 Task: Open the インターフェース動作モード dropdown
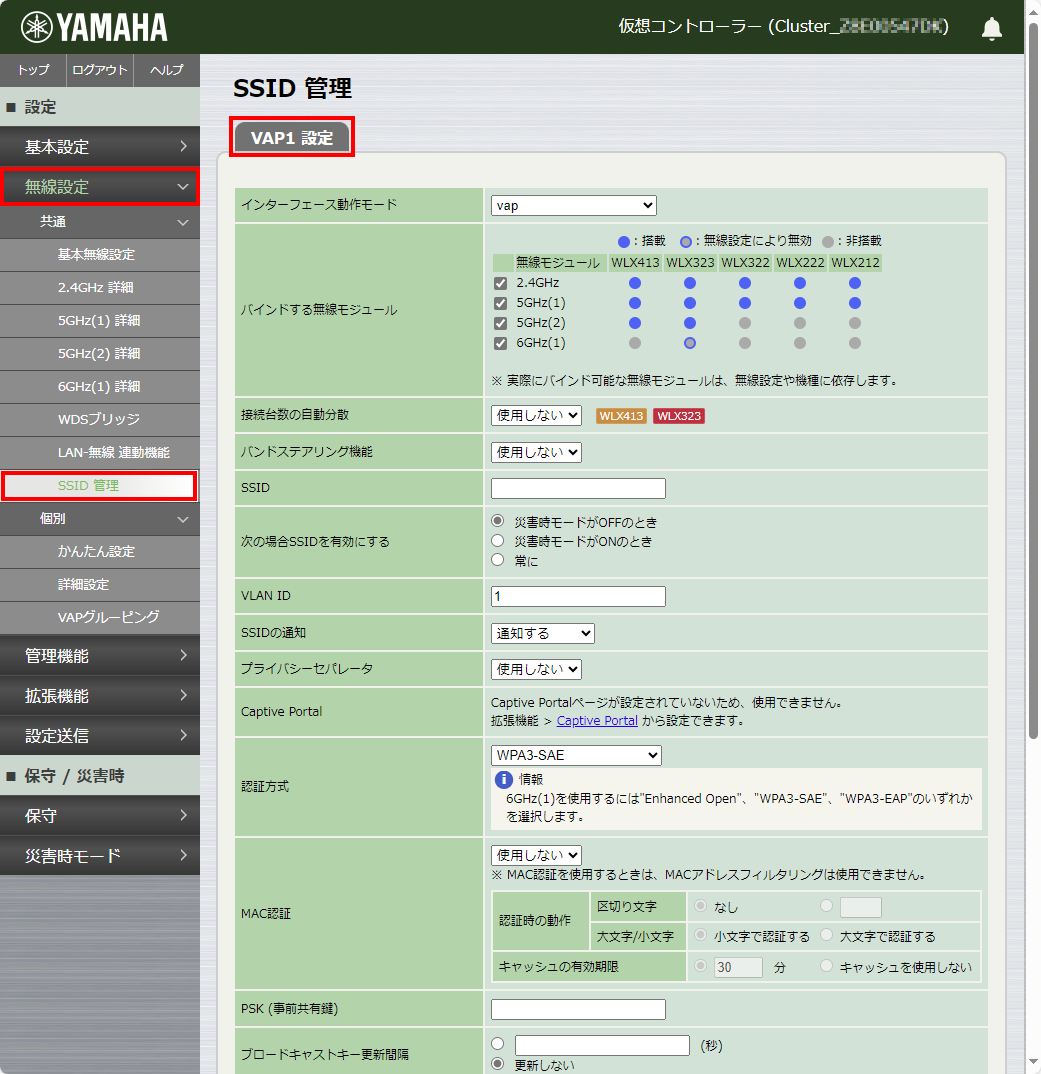click(573, 204)
